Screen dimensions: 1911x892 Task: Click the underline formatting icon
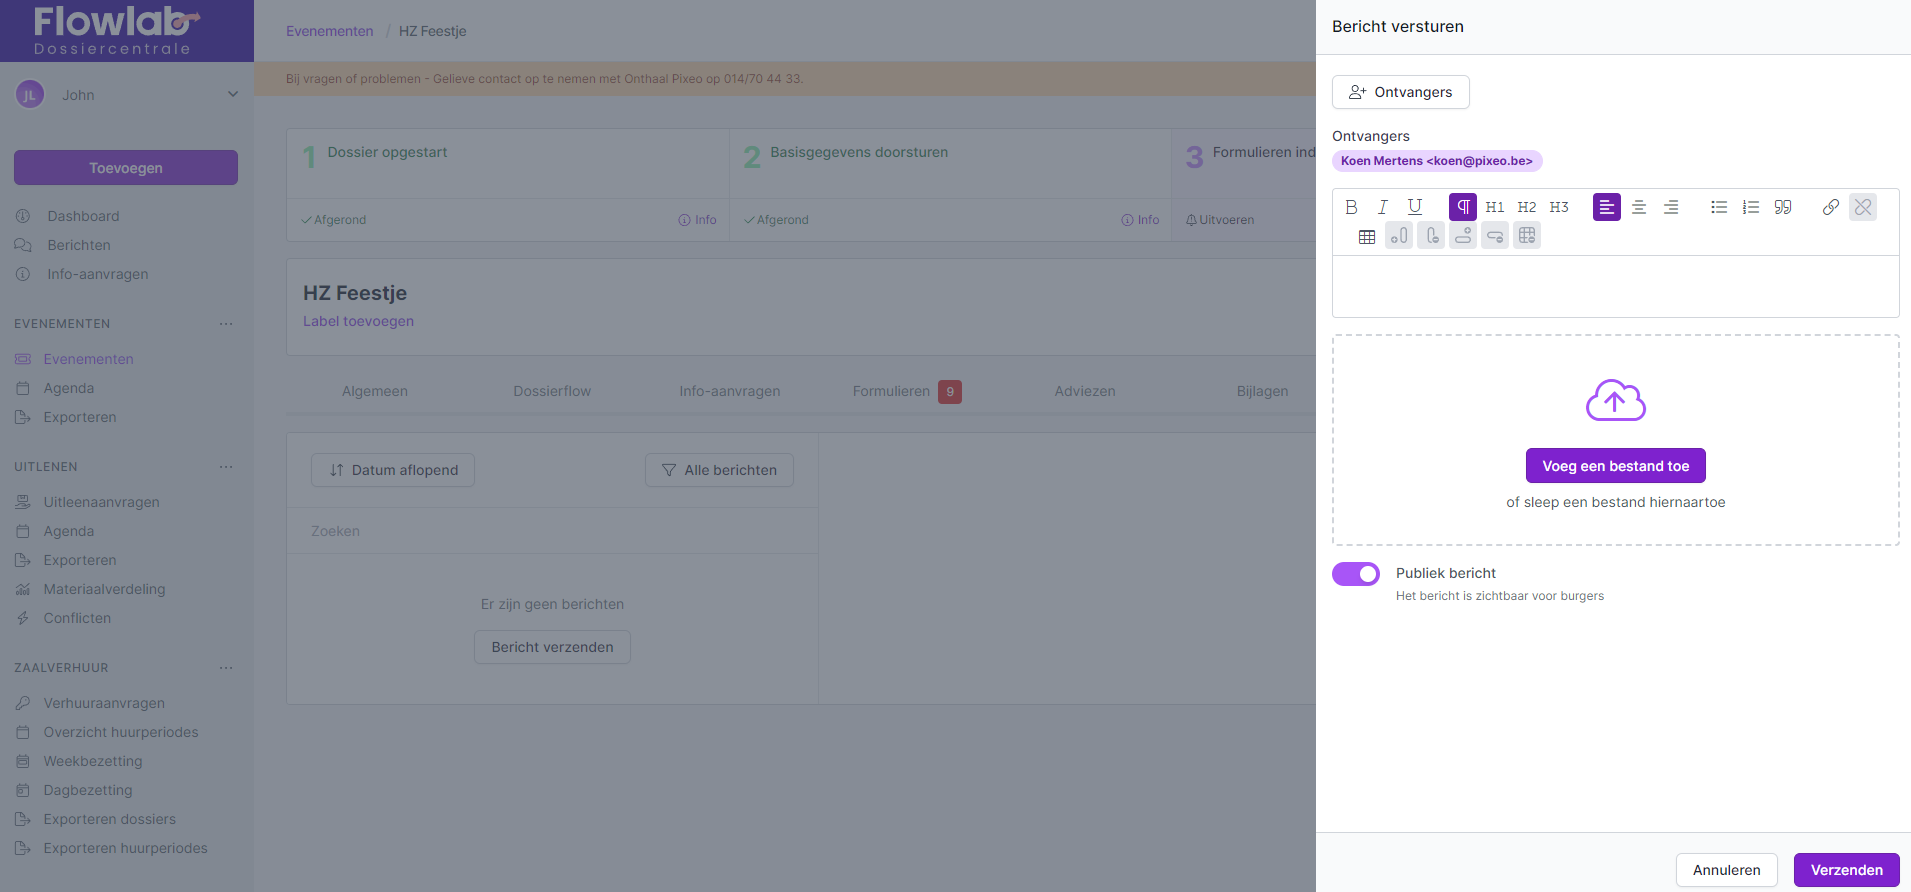point(1415,207)
